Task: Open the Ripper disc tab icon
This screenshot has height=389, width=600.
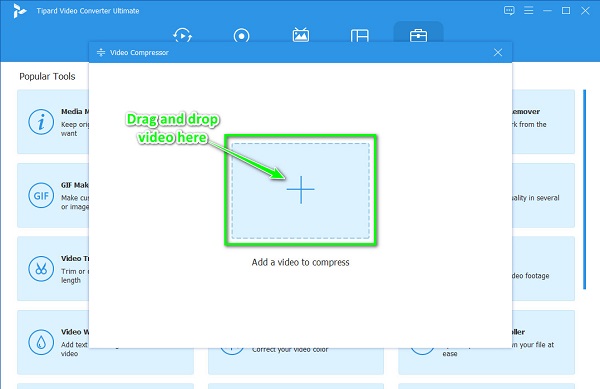Action: click(x=241, y=36)
